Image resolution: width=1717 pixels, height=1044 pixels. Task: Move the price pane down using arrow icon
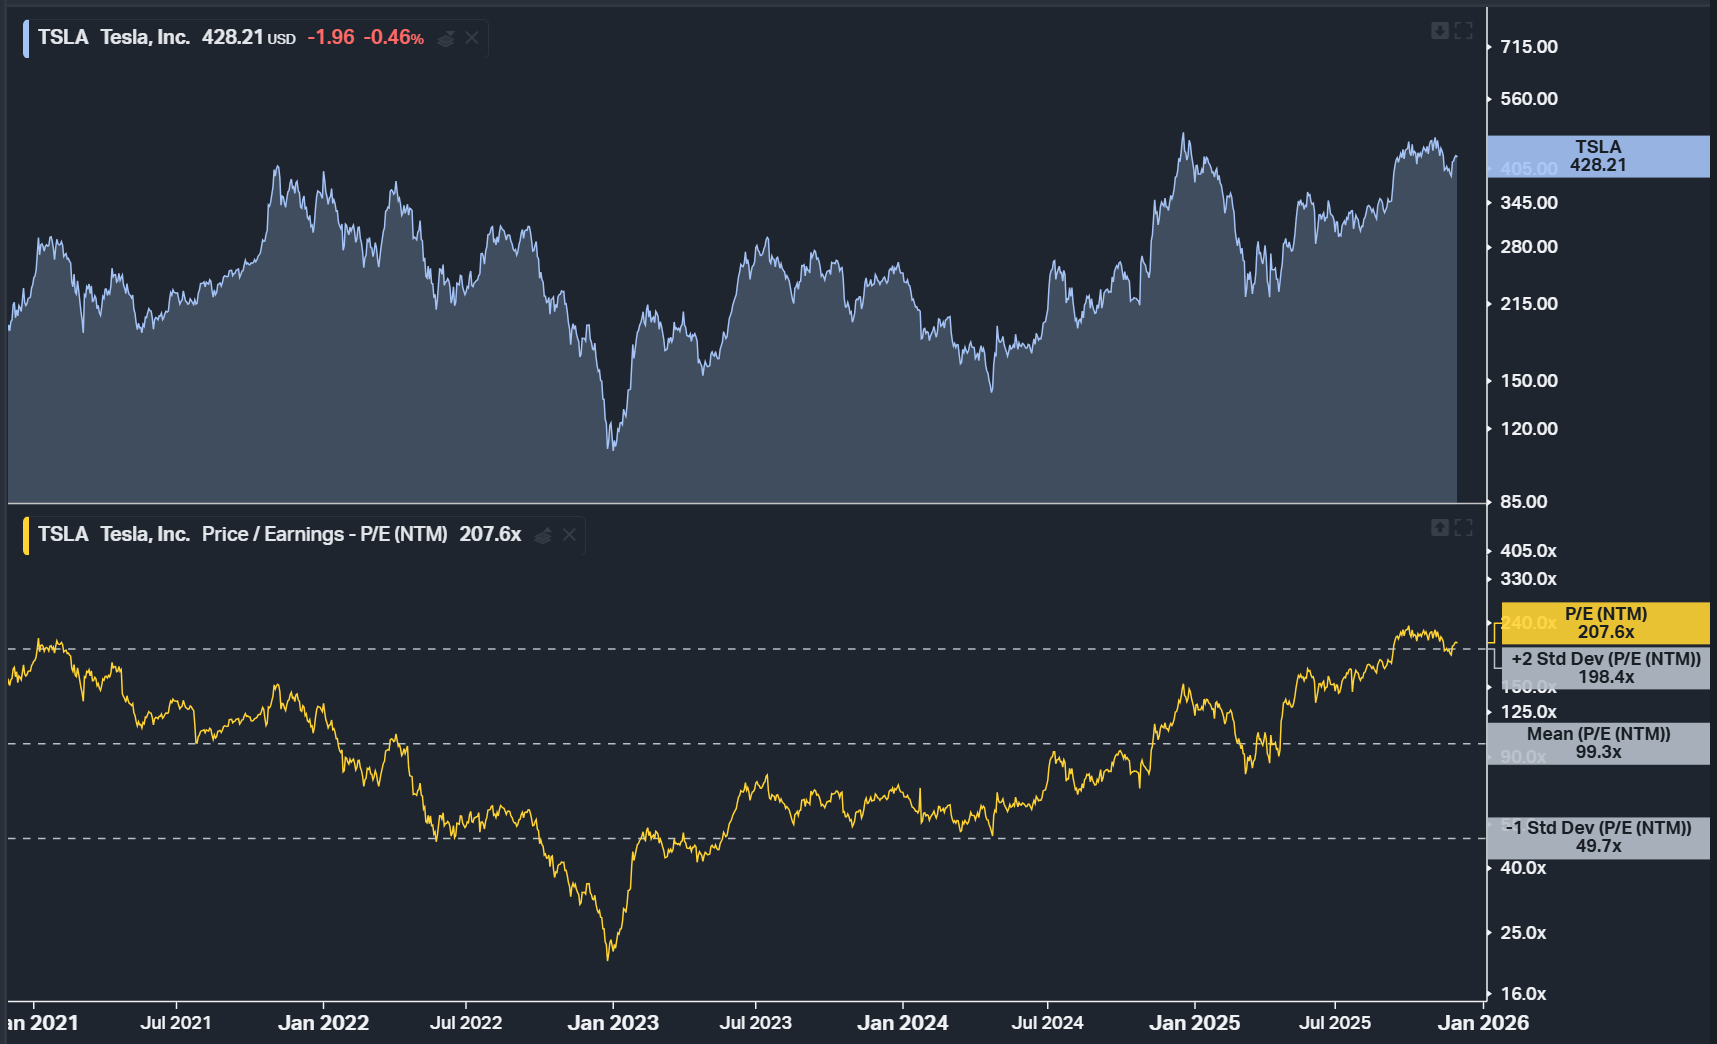1440,31
